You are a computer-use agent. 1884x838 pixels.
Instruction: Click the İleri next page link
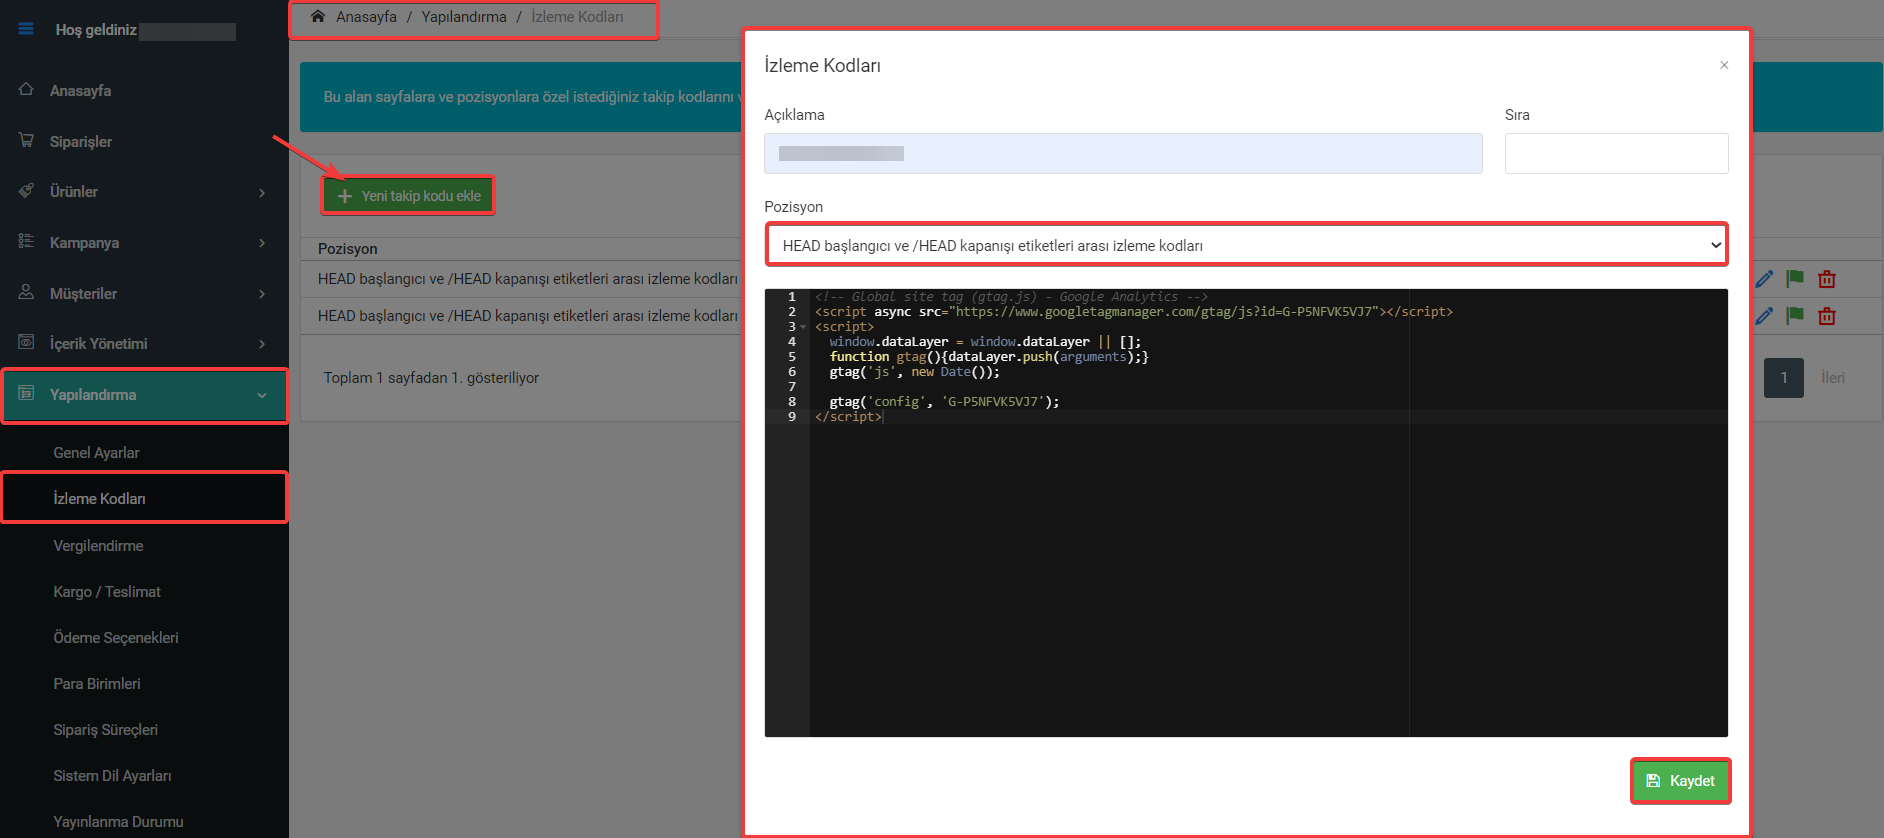[x=1833, y=378]
